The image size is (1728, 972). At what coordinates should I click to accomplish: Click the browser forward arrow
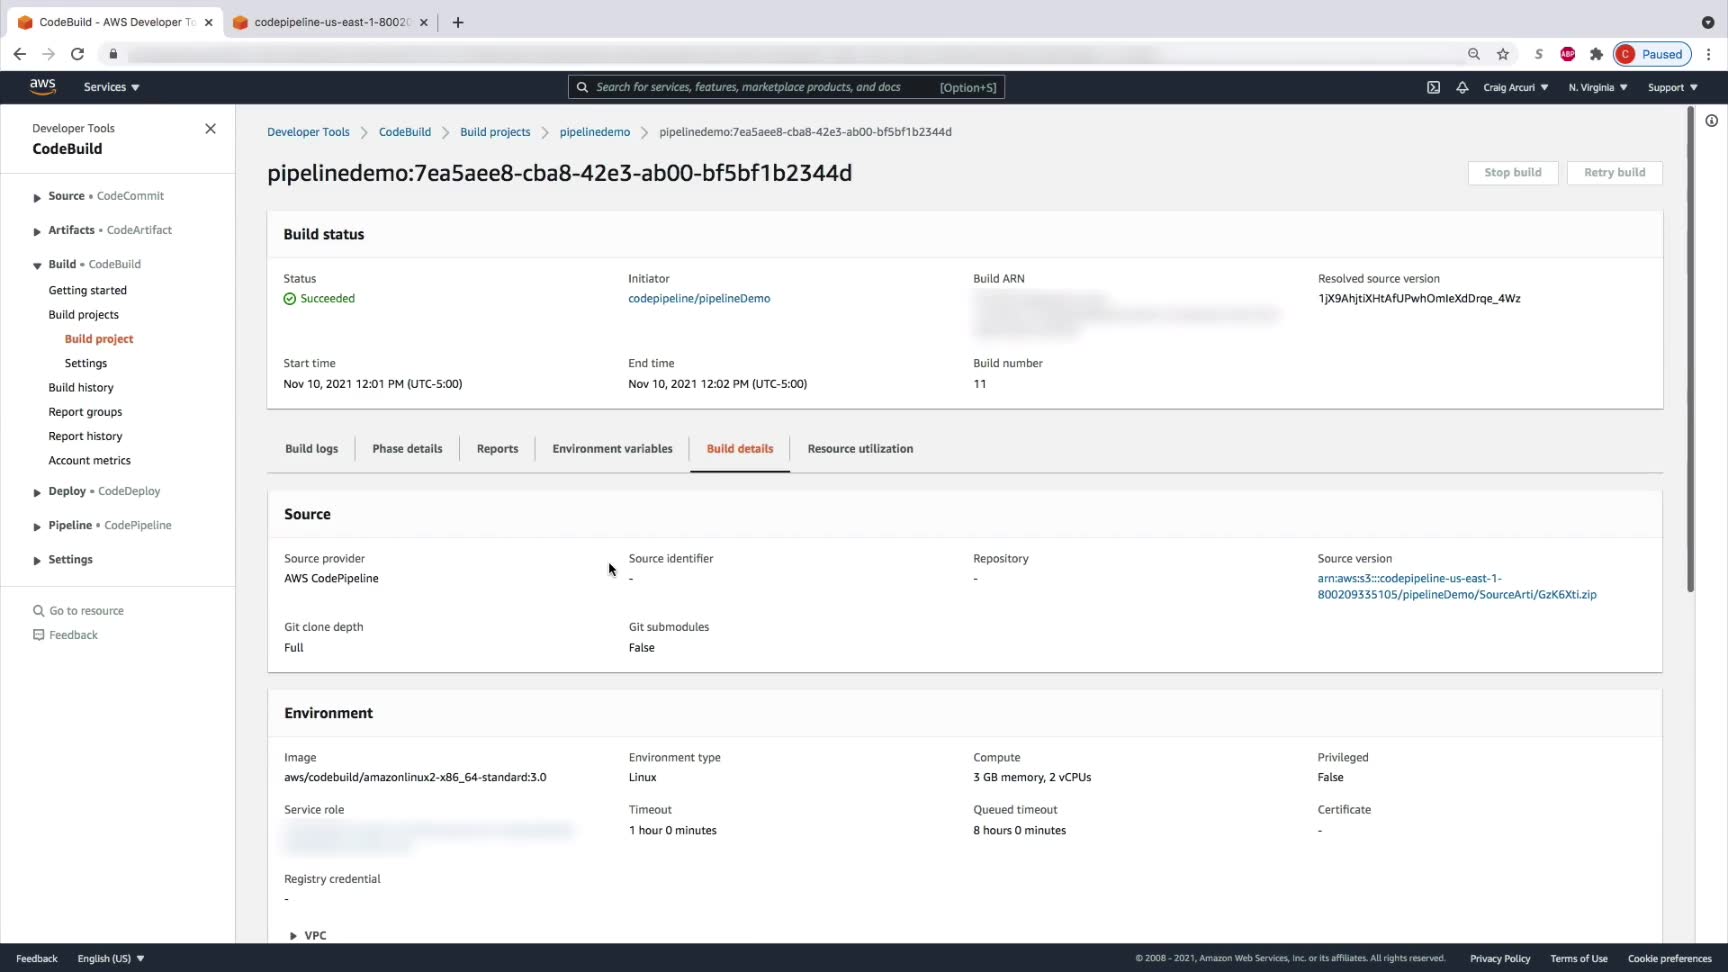(x=48, y=54)
